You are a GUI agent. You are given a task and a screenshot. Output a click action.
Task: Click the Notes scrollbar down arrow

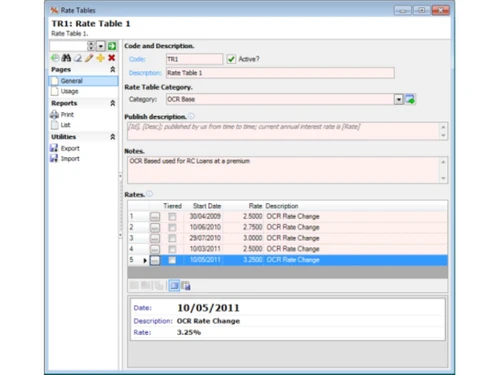[x=443, y=178]
